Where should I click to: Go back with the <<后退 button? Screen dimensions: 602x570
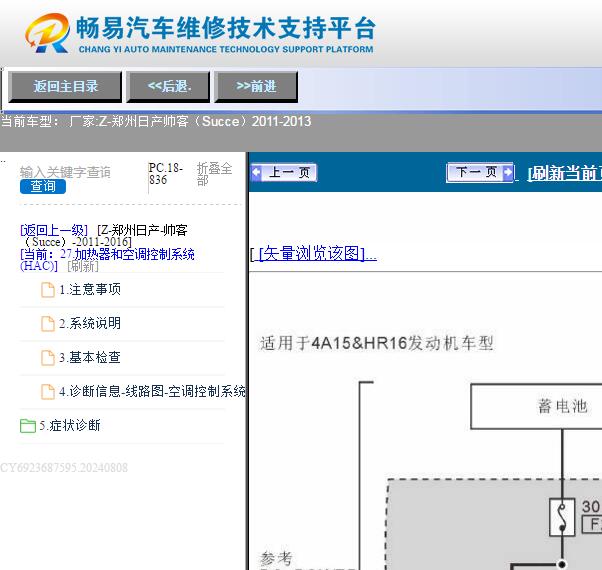click(x=169, y=87)
